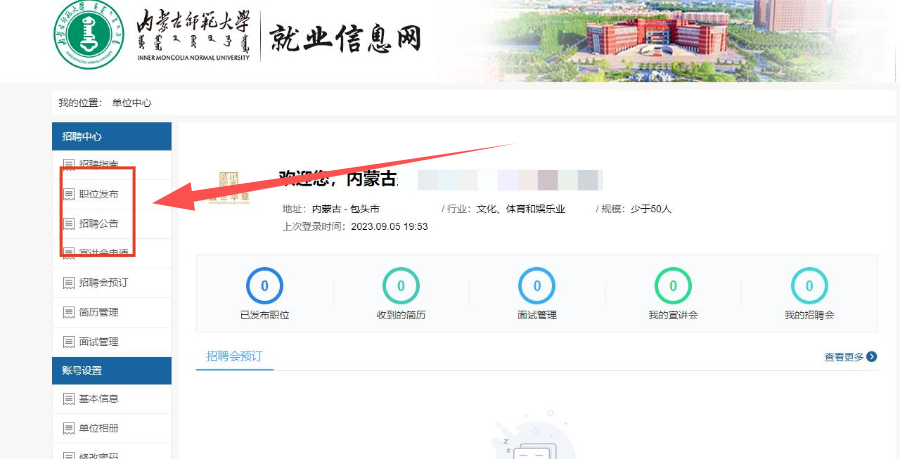The width and height of the screenshot is (900, 459).
Task: Click the arrow icon next to 查看更多
Action: [872, 356]
